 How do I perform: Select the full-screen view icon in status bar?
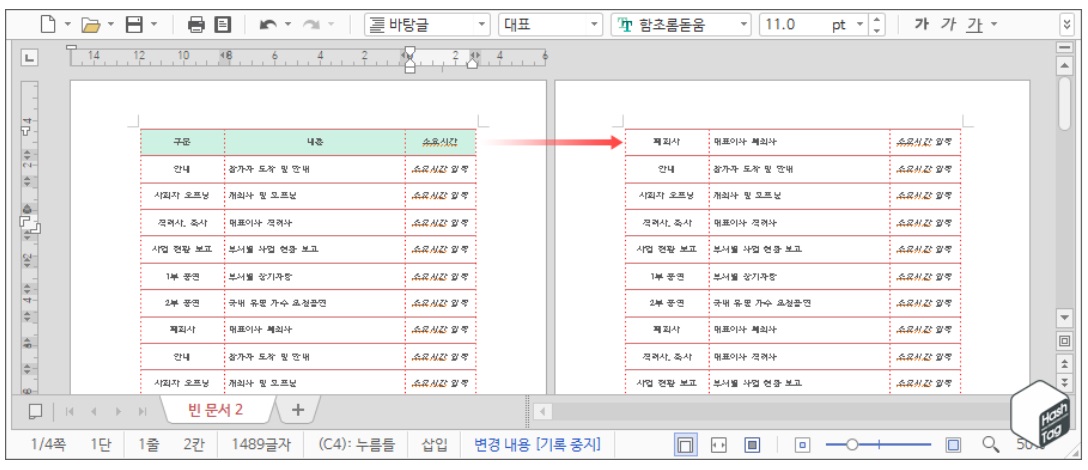(x=751, y=445)
